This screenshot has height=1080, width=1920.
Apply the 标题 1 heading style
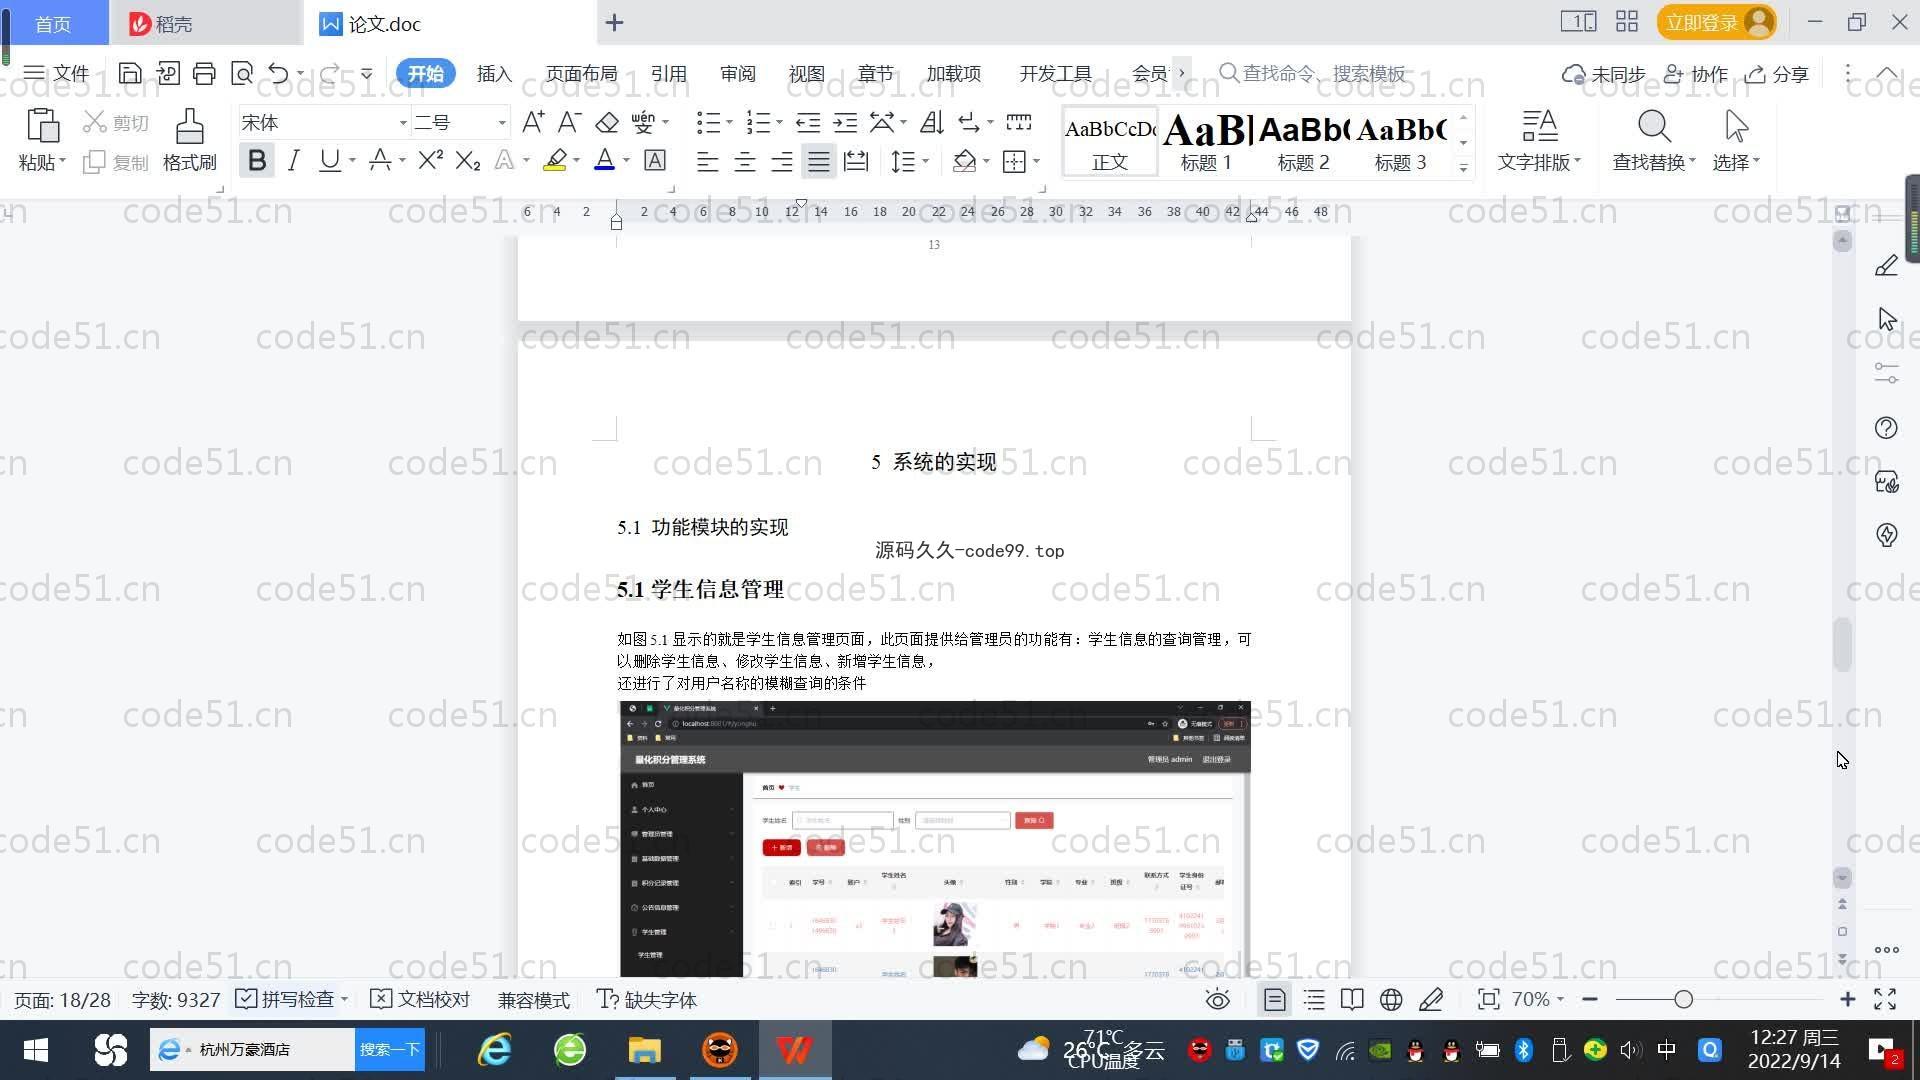point(1206,141)
